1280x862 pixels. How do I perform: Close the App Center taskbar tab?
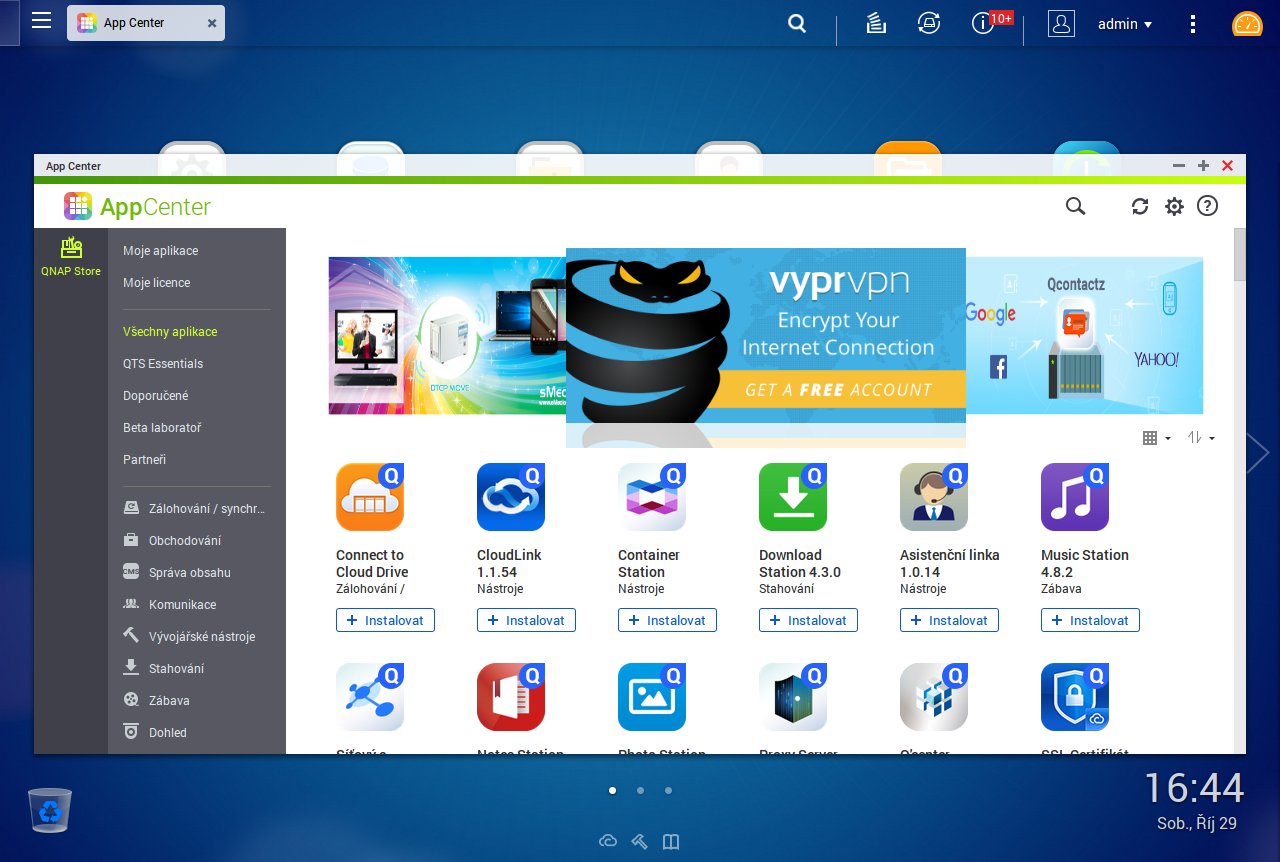pos(212,23)
